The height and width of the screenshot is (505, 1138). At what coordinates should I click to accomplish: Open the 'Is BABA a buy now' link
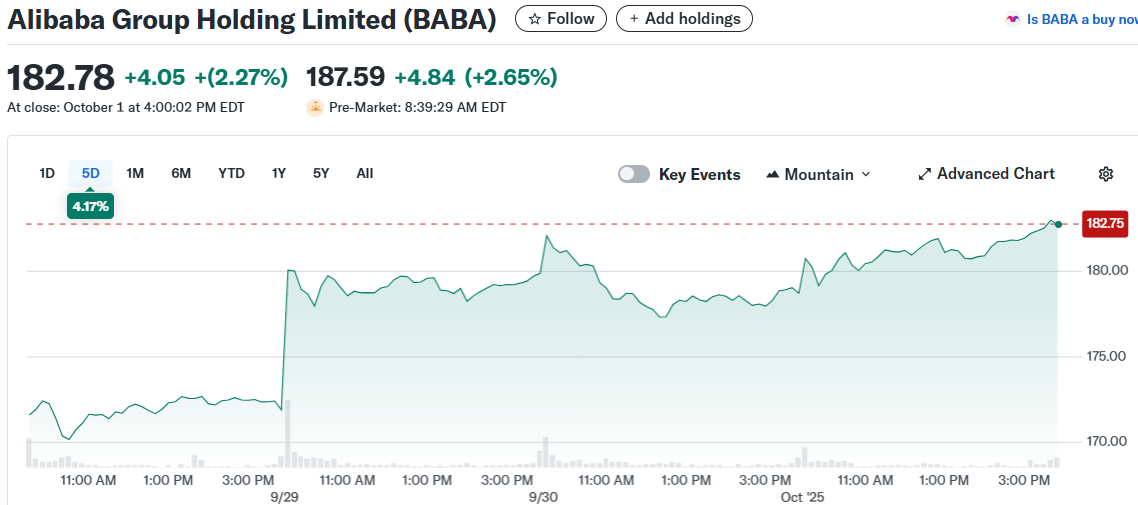pos(1080,19)
